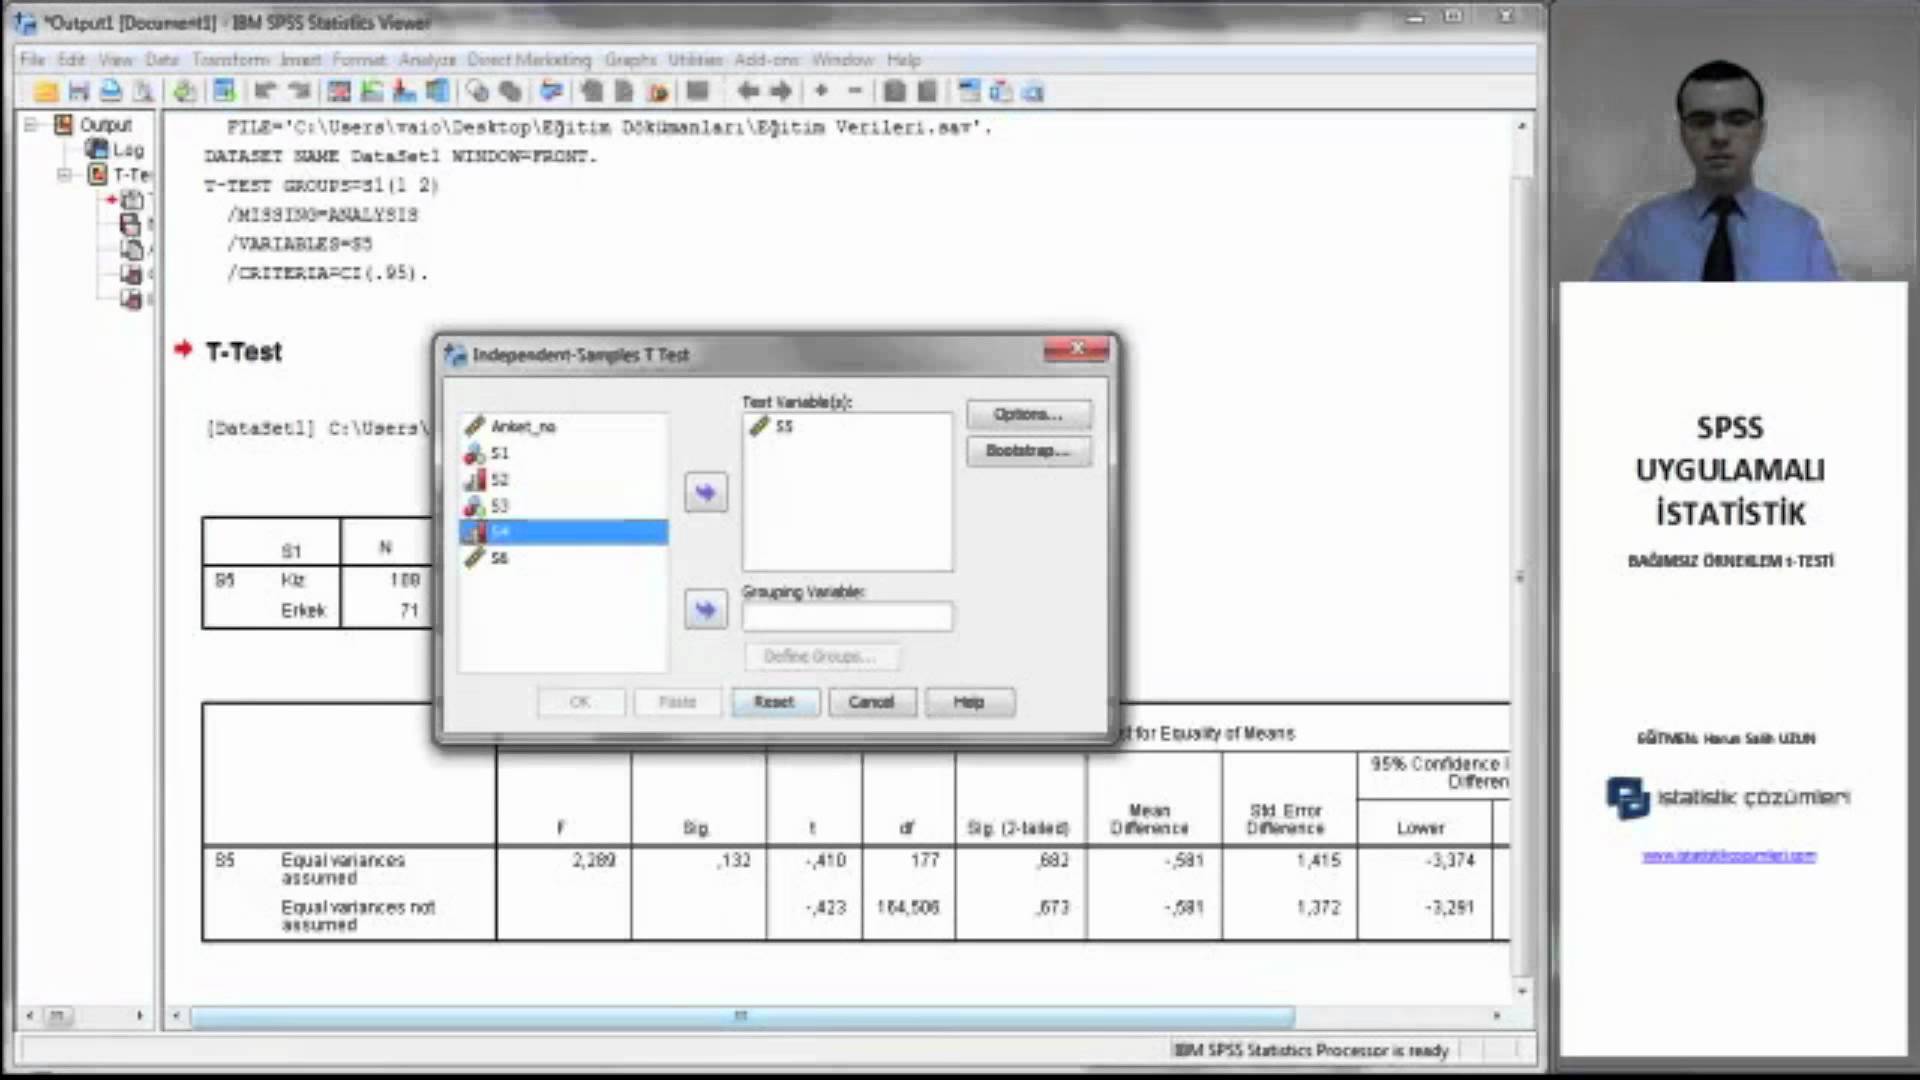Click the Promote left-arrow toolbar icon
1920x1080 pixels.
point(748,92)
